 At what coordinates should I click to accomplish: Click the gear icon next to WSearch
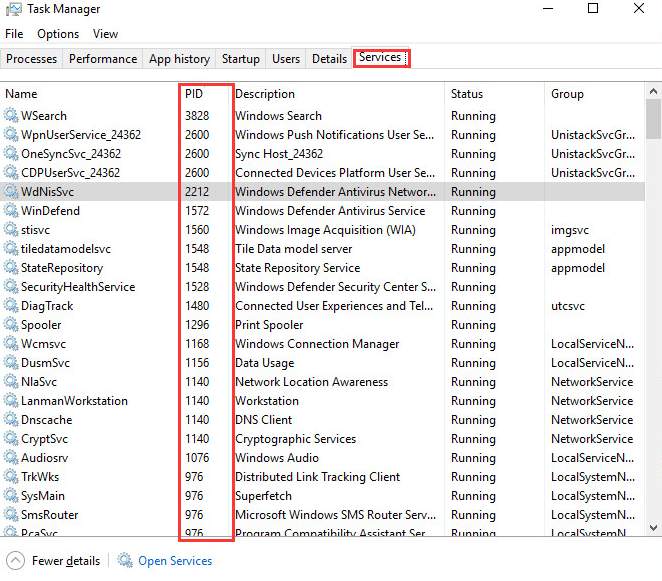[x=11, y=116]
